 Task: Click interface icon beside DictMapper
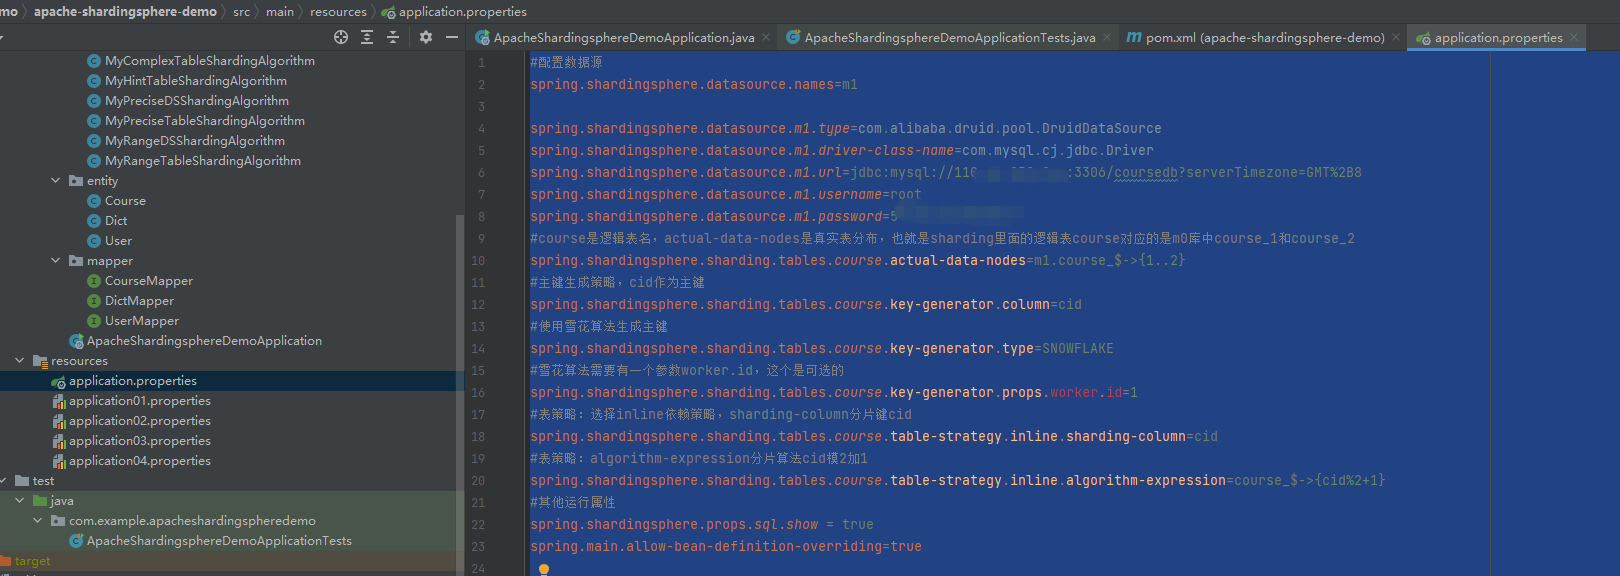[94, 301]
